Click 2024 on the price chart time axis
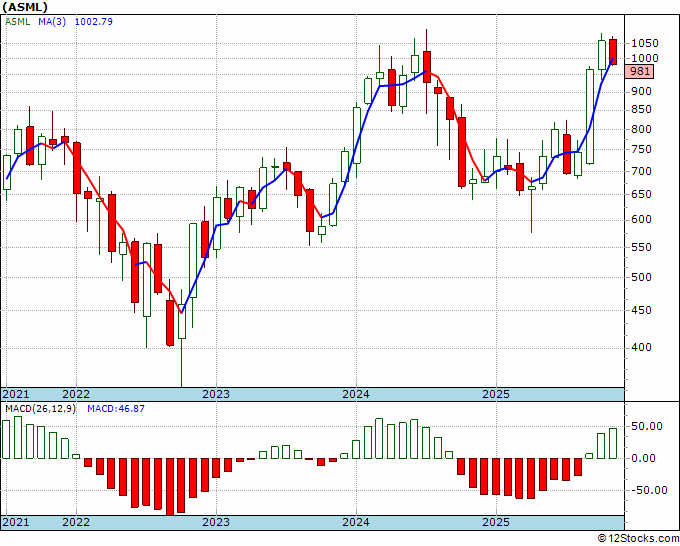The width and height of the screenshot is (680, 546). 356,394
